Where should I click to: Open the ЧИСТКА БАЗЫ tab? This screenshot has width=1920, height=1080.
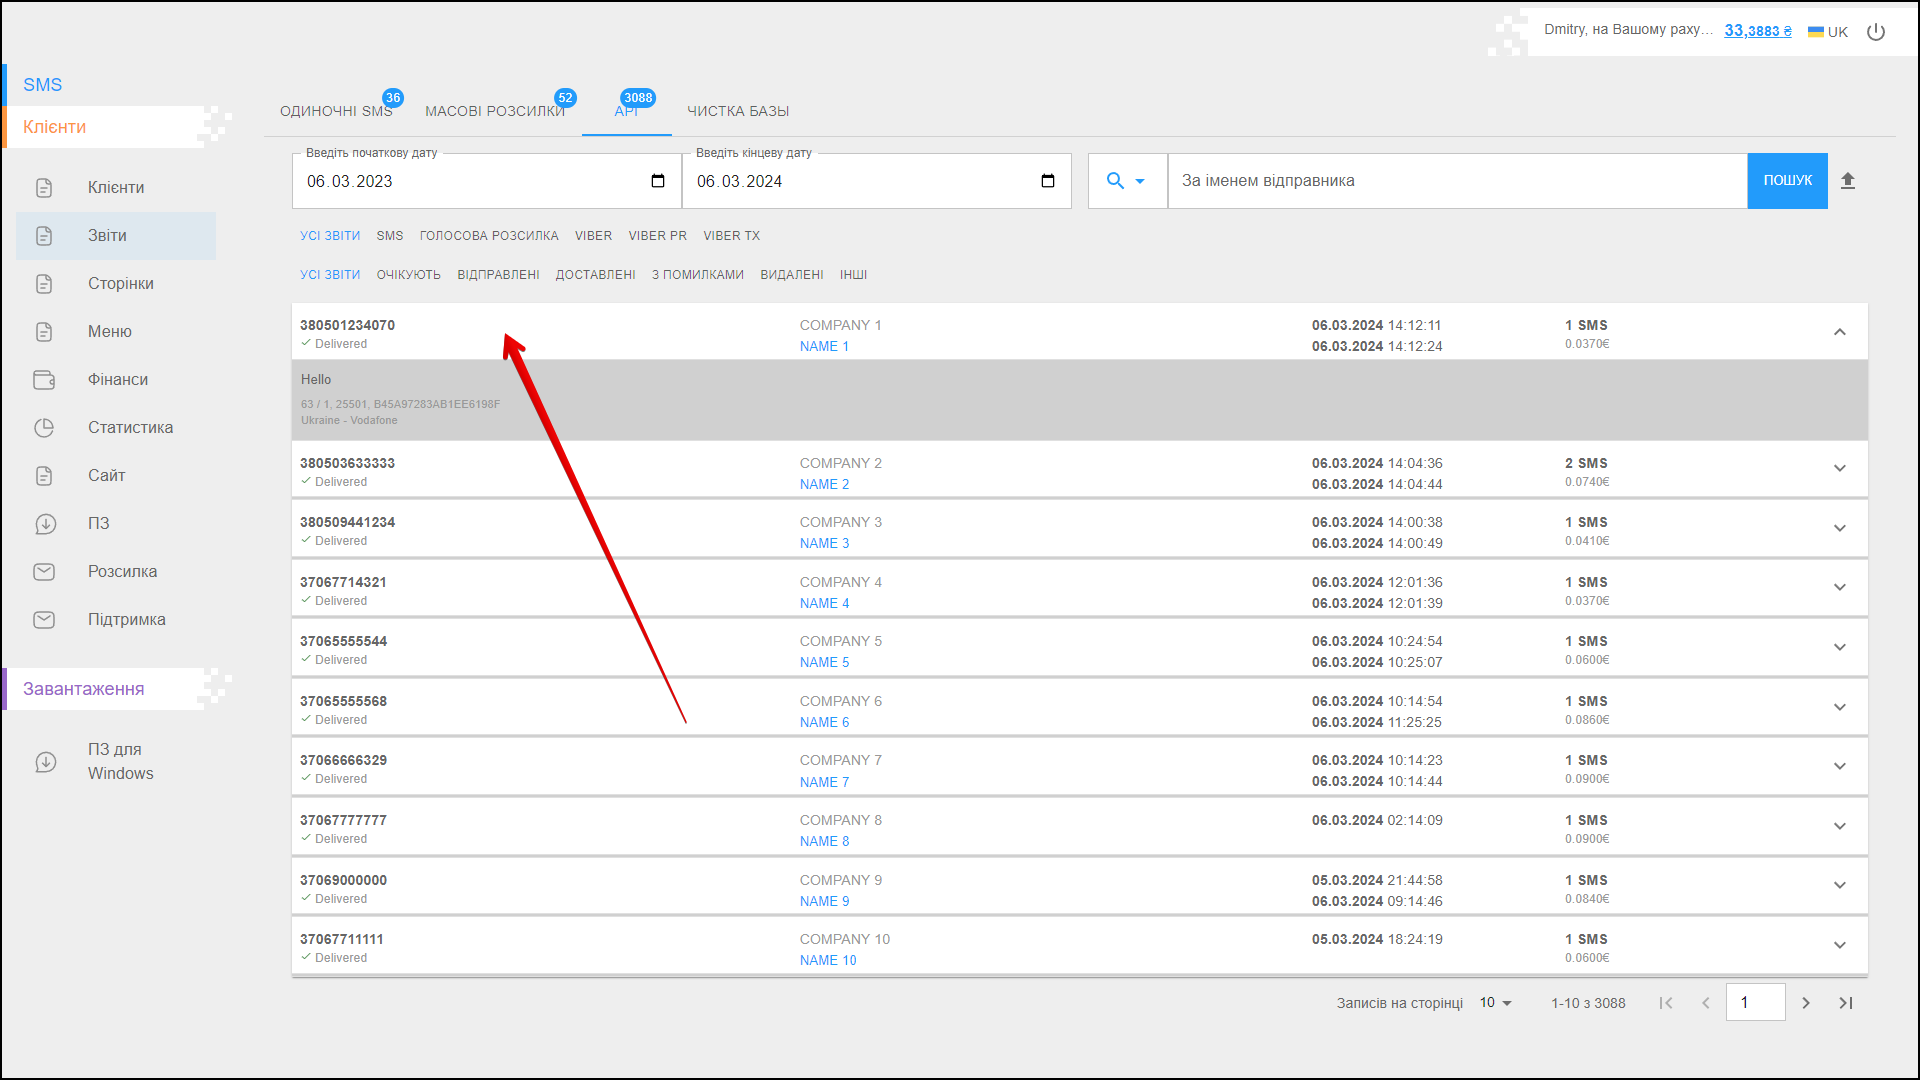click(738, 111)
